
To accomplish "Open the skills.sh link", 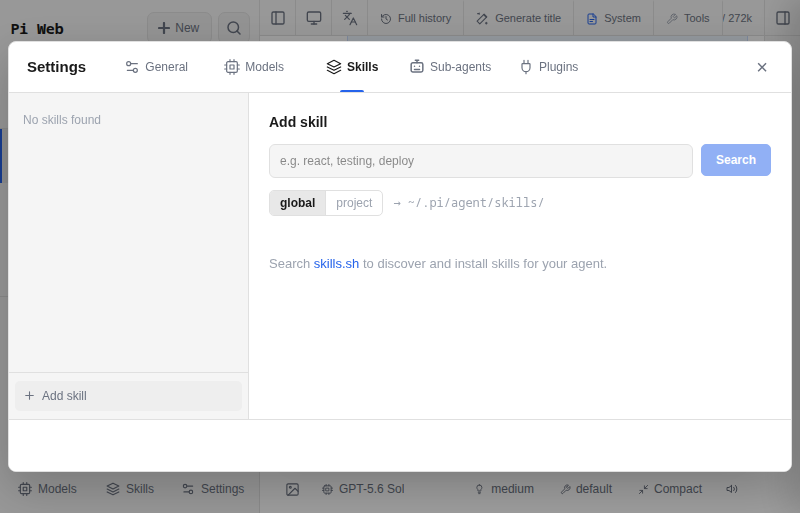I will pyautogui.click(x=336, y=264).
